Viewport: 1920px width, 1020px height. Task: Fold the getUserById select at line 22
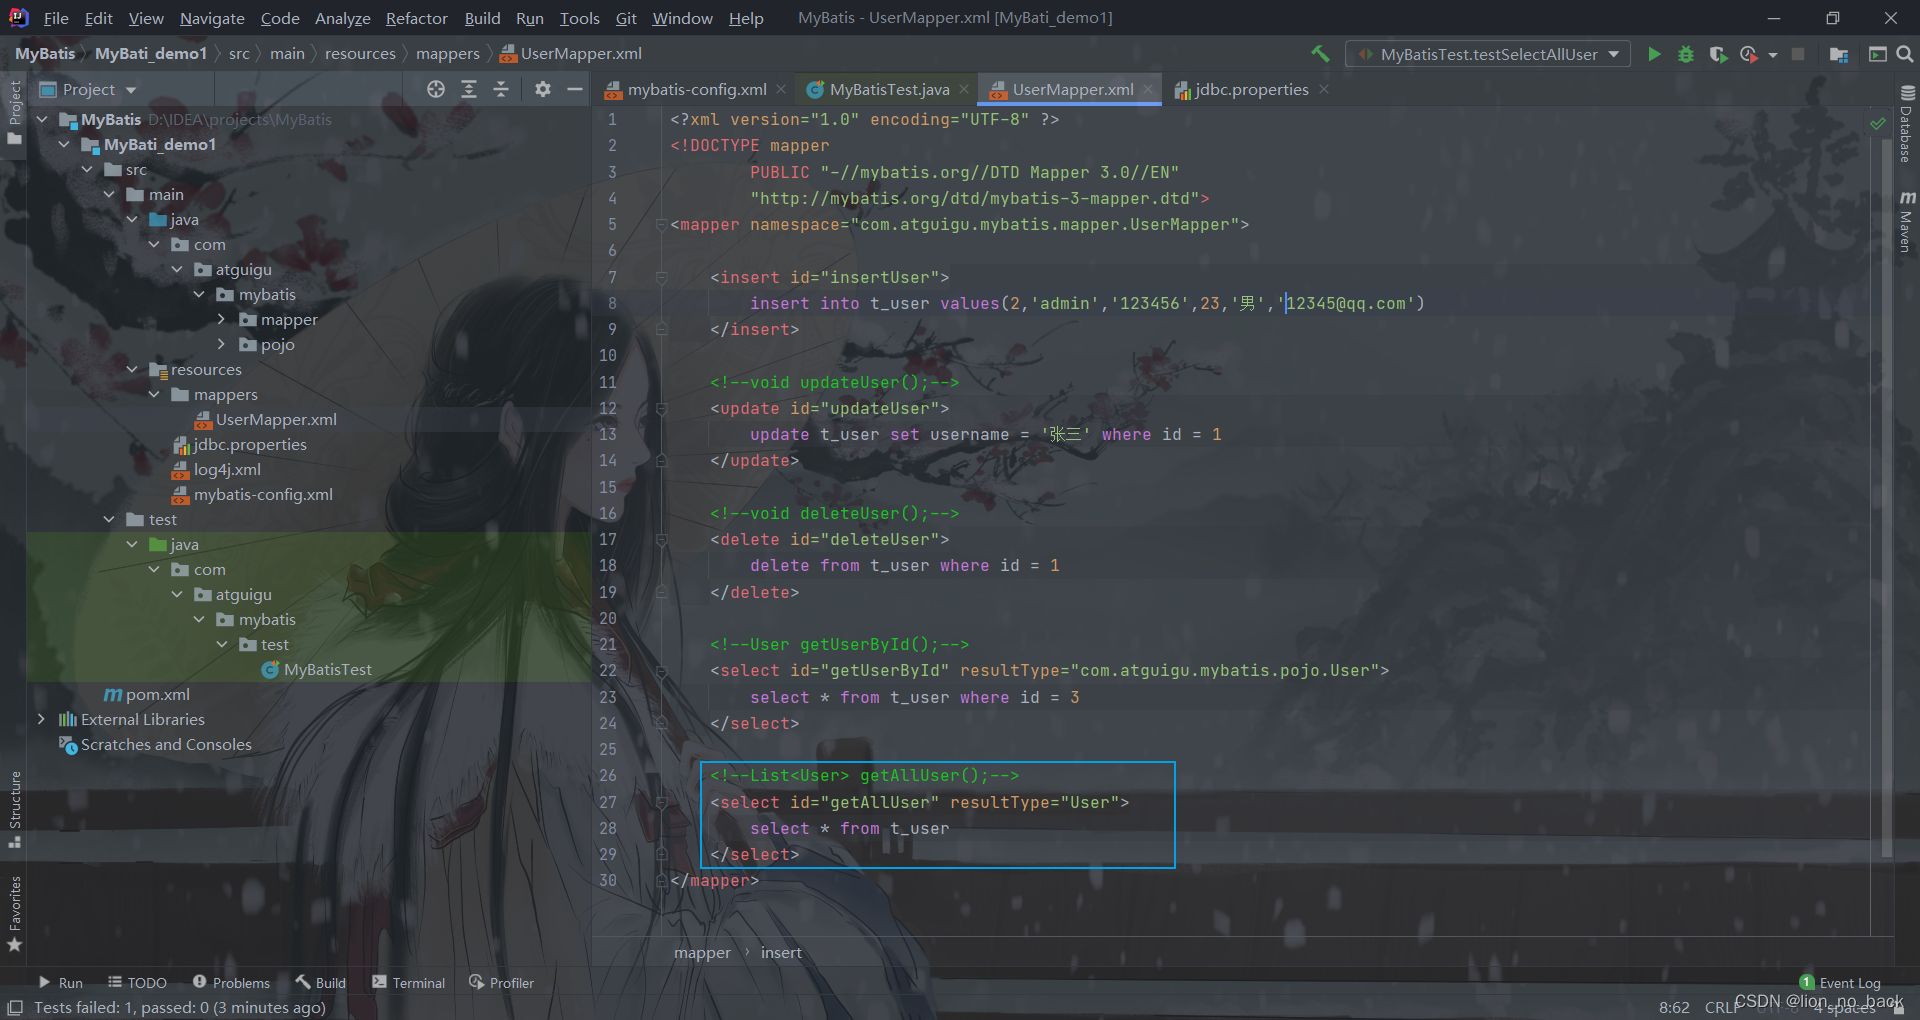[661, 670]
